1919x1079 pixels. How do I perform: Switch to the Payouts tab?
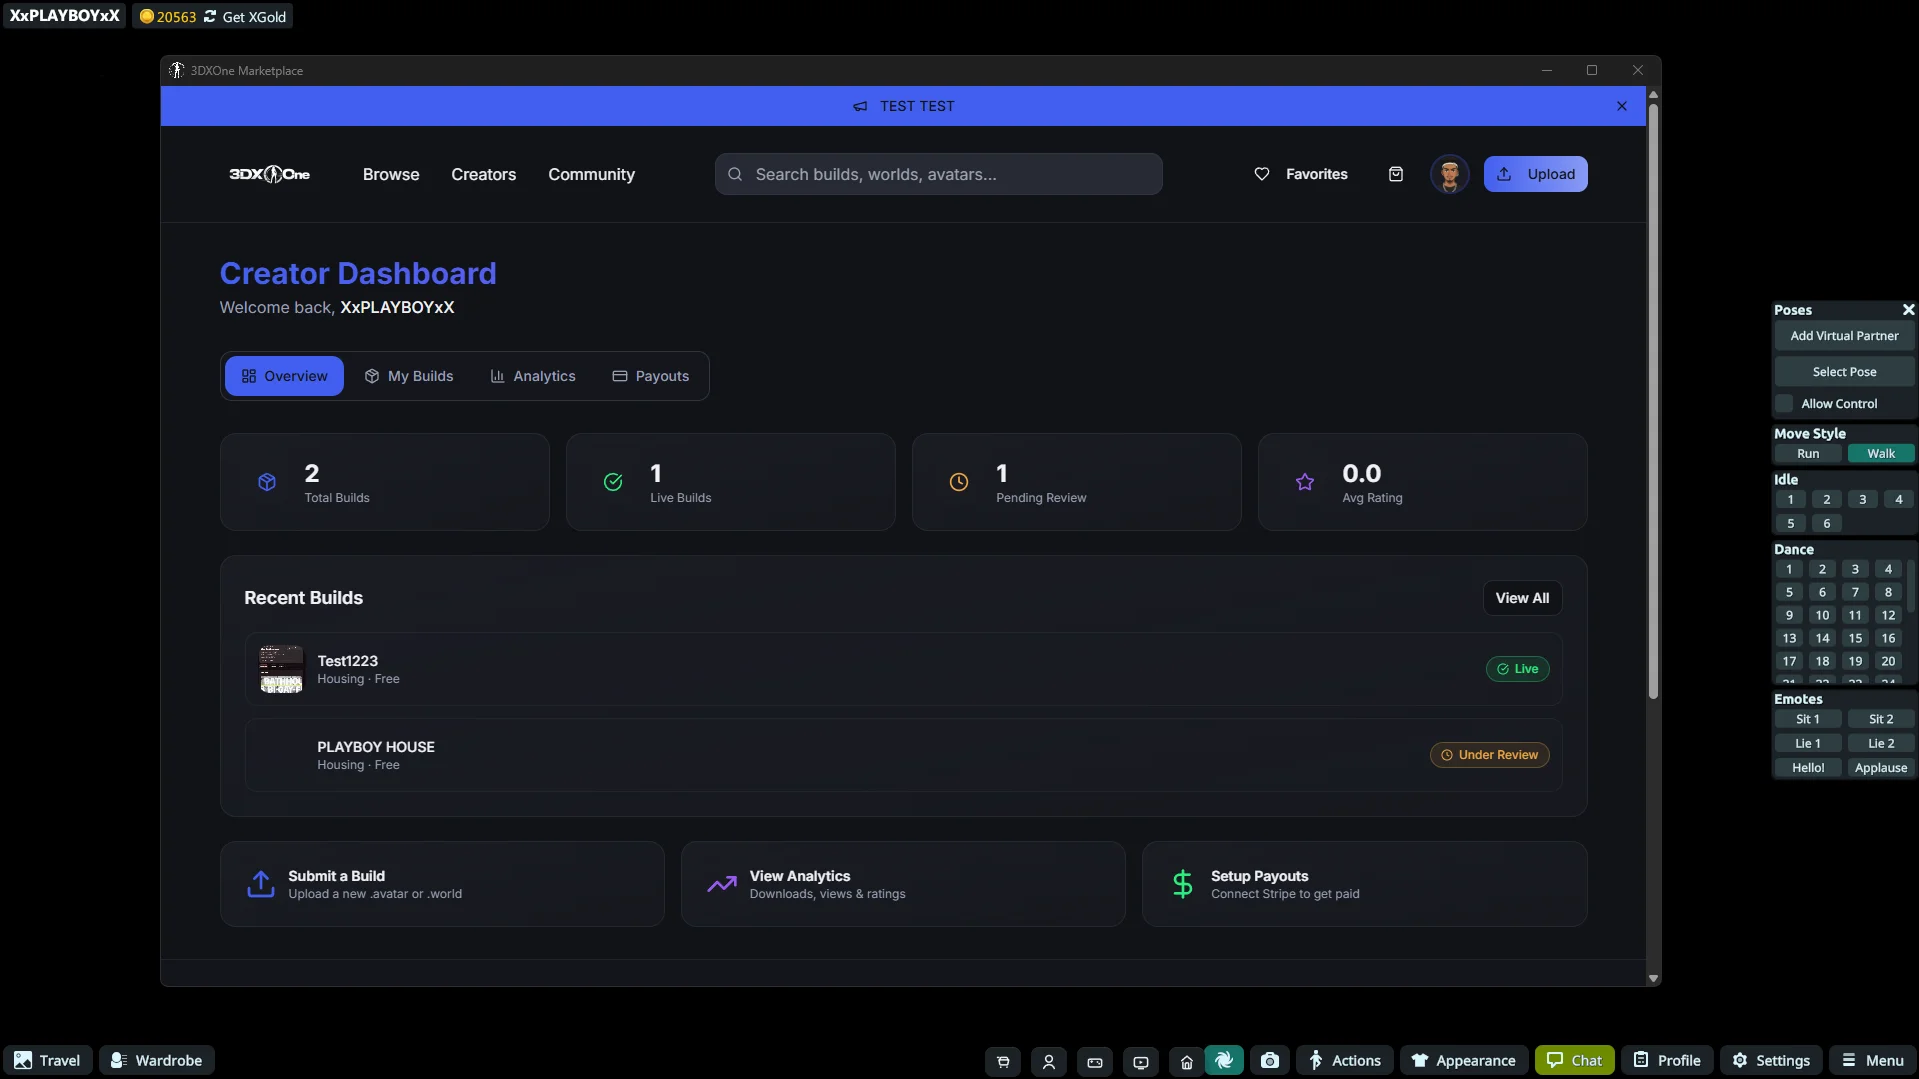click(x=651, y=376)
